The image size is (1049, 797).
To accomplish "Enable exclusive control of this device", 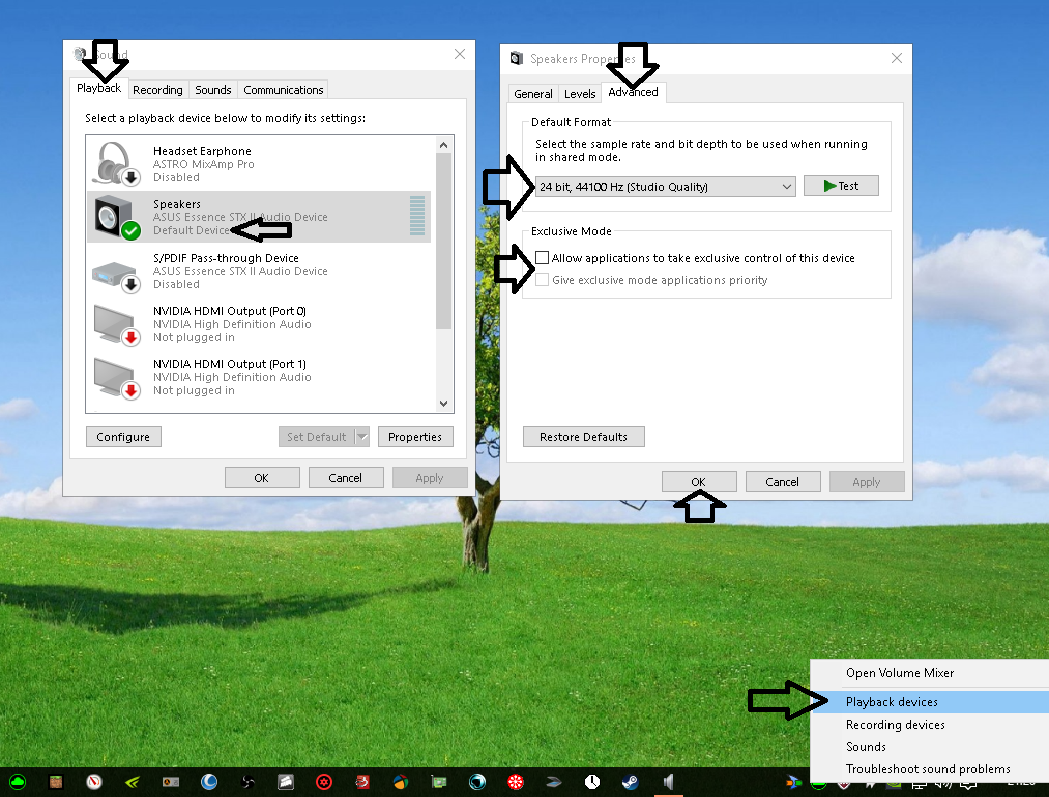I will click(542, 258).
